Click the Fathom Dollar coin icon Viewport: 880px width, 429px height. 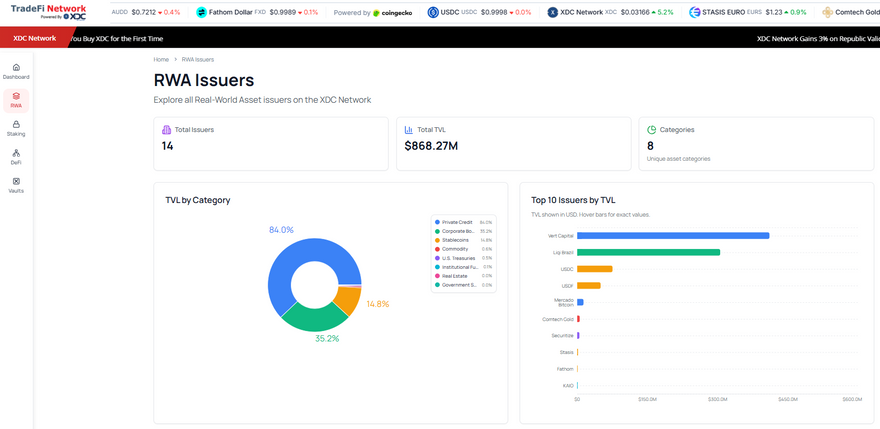201,12
